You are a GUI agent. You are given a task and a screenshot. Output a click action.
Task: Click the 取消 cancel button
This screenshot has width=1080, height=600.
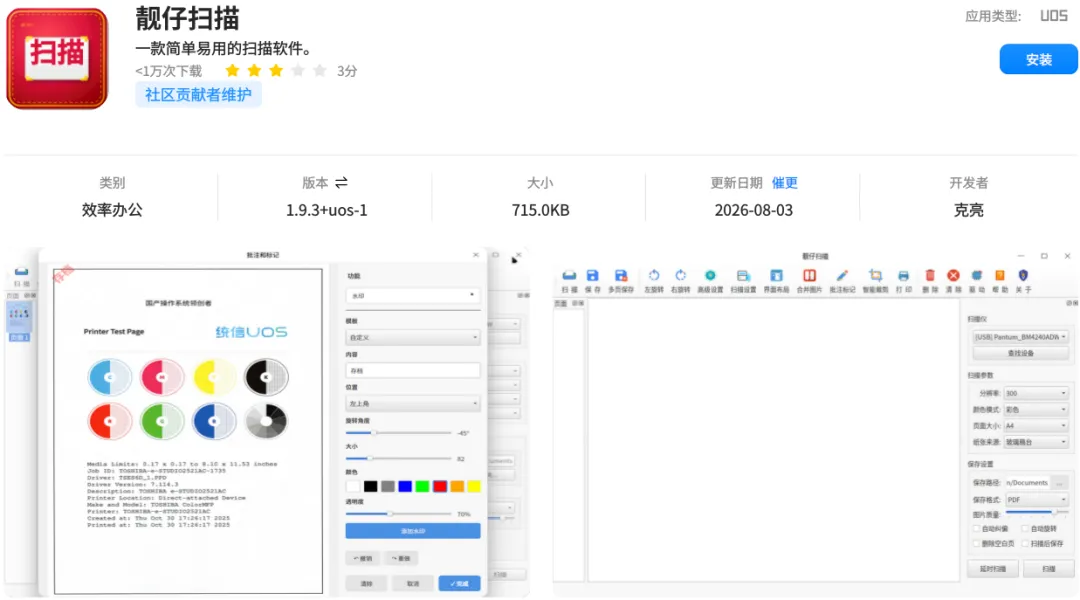click(413, 583)
